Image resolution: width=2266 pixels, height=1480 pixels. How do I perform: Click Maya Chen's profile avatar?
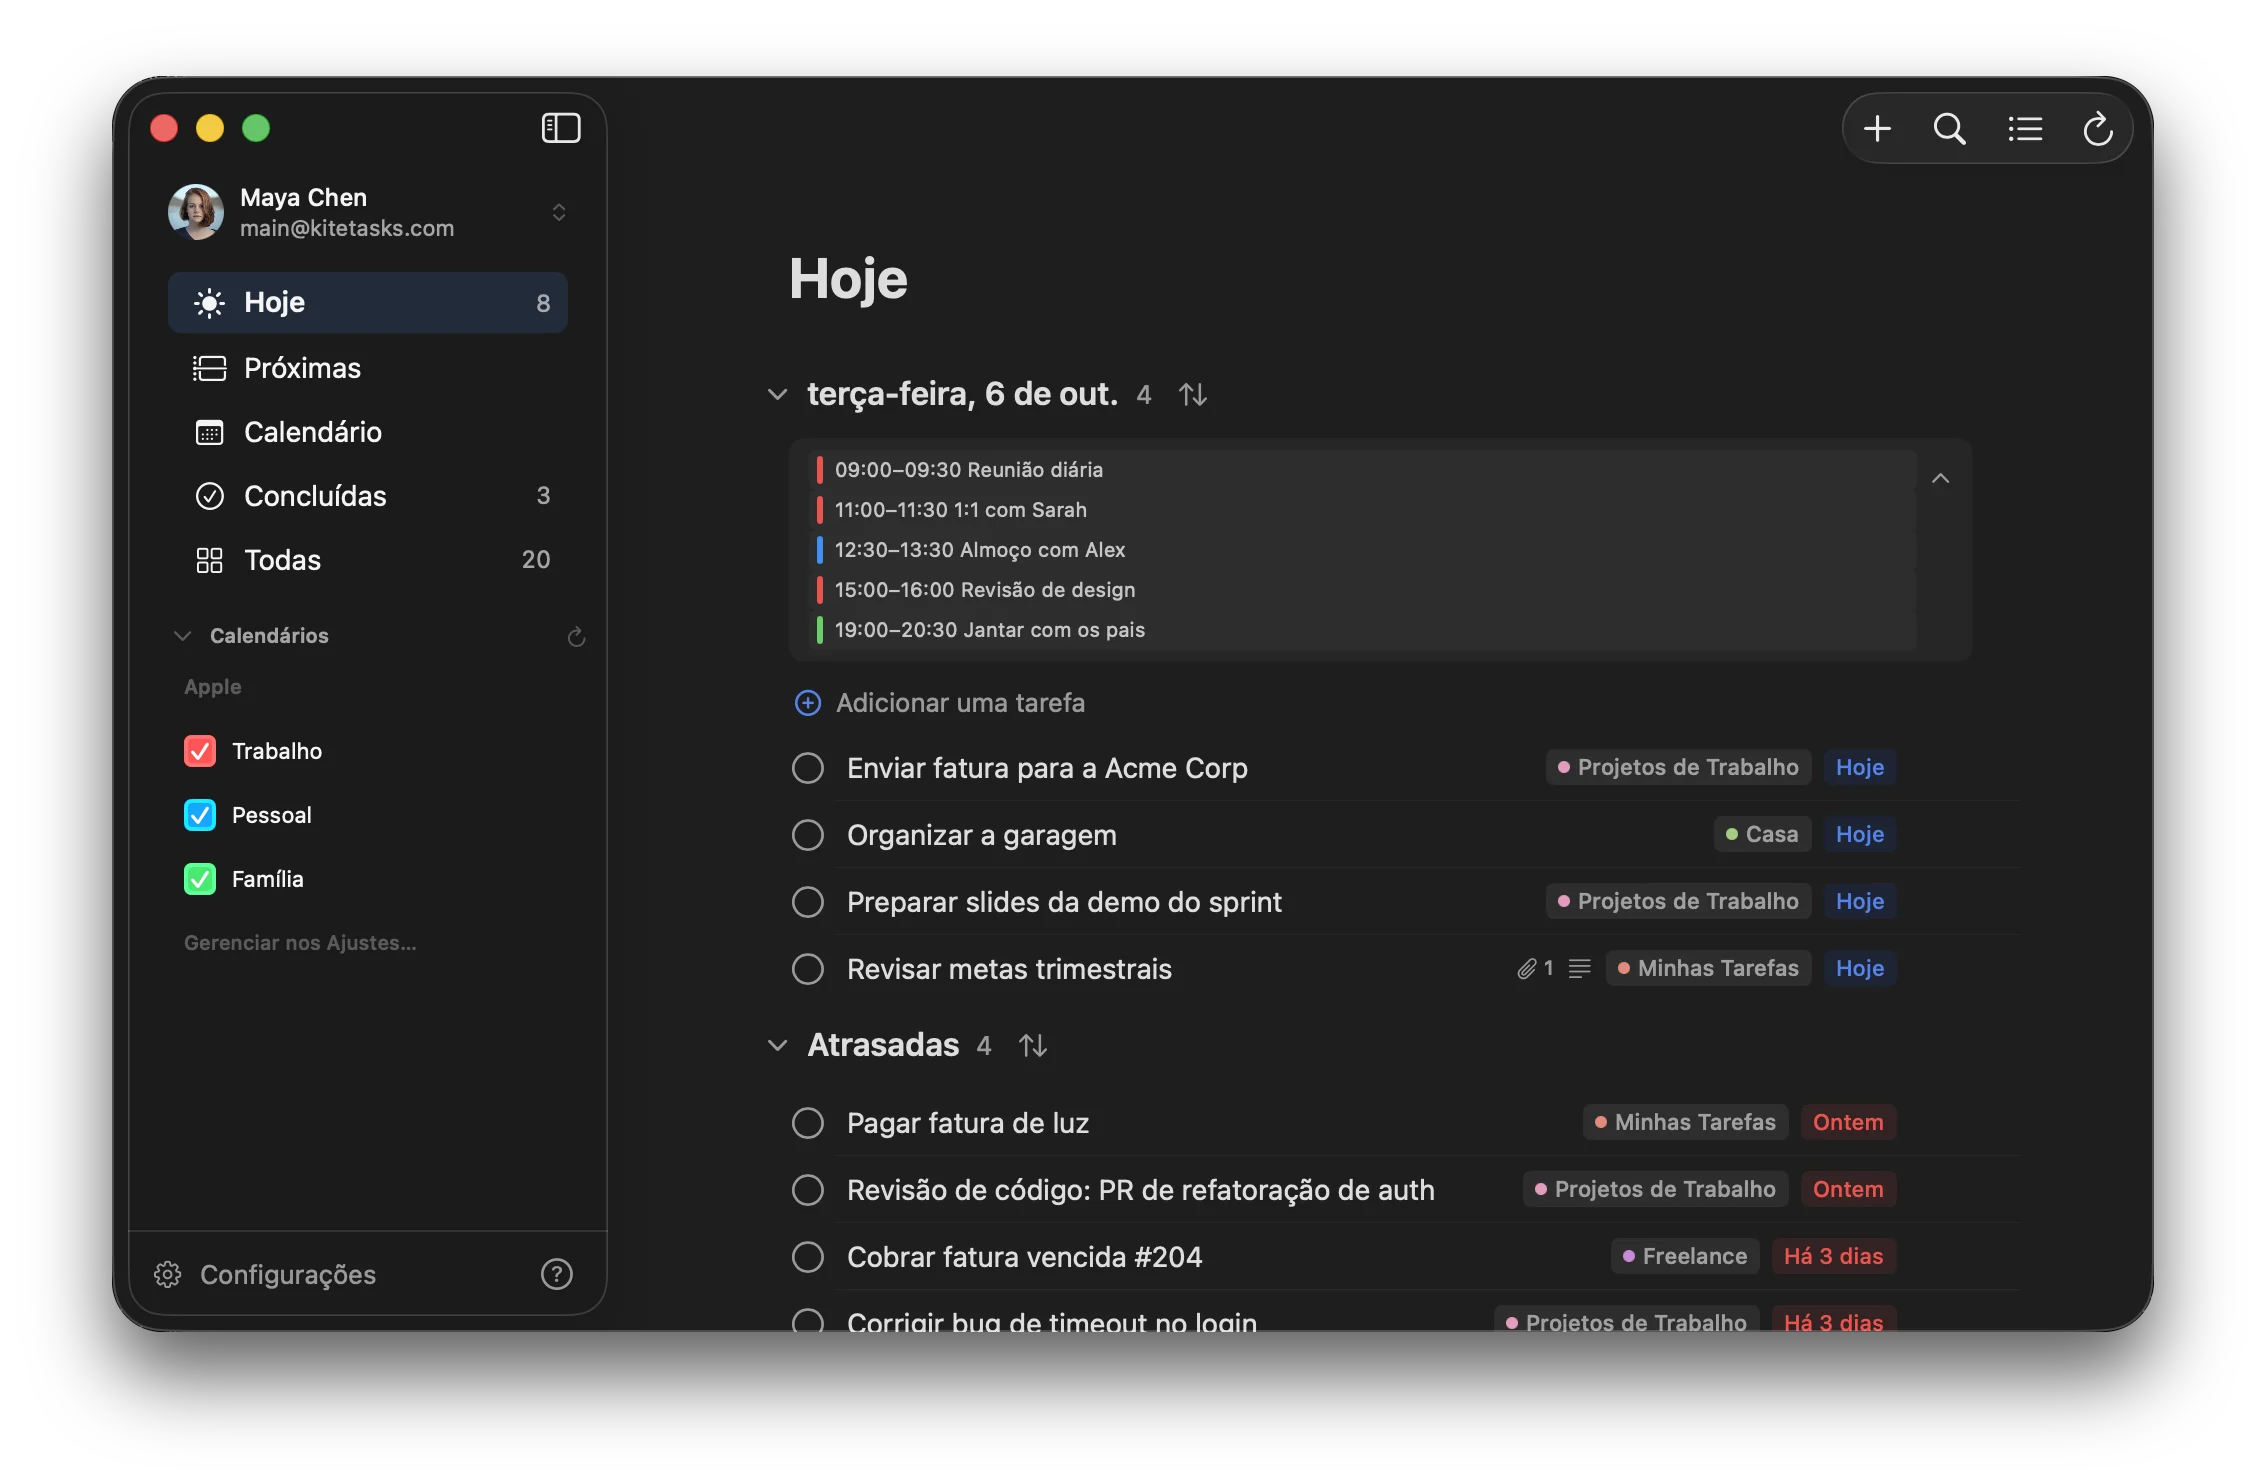click(x=196, y=212)
